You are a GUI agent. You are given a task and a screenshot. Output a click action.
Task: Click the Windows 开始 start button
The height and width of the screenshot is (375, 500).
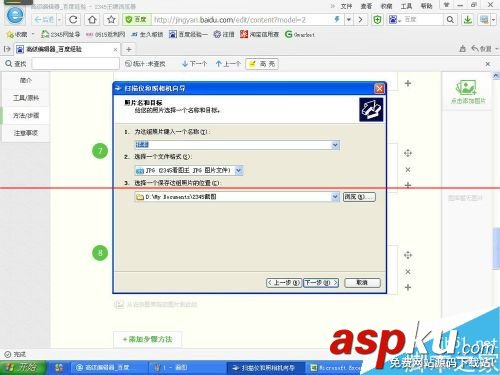pyautogui.click(x=22, y=368)
